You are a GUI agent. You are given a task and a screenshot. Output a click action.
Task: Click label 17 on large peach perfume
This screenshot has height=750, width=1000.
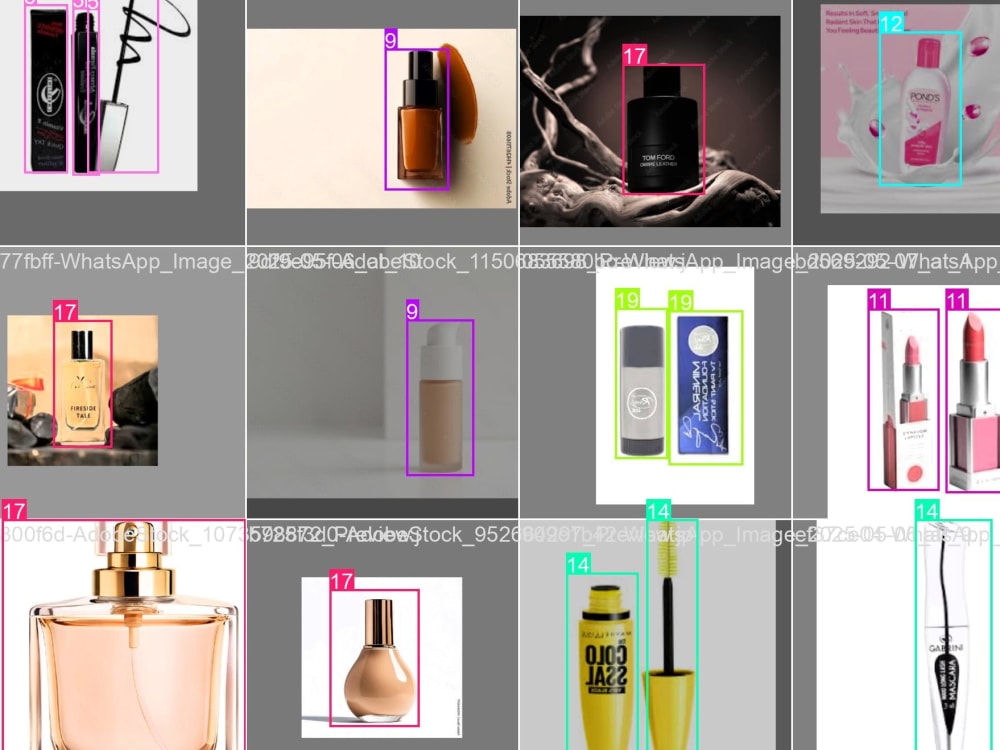click(x=14, y=510)
